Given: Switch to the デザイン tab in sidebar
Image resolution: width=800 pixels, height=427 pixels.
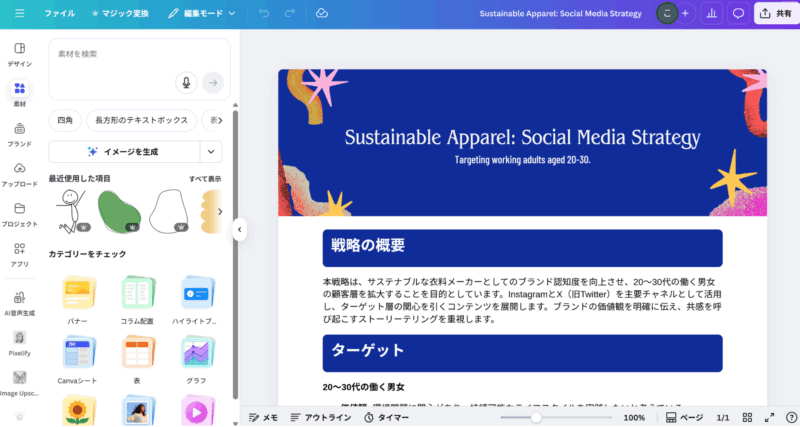Looking at the screenshot, I should click(19, 53).
